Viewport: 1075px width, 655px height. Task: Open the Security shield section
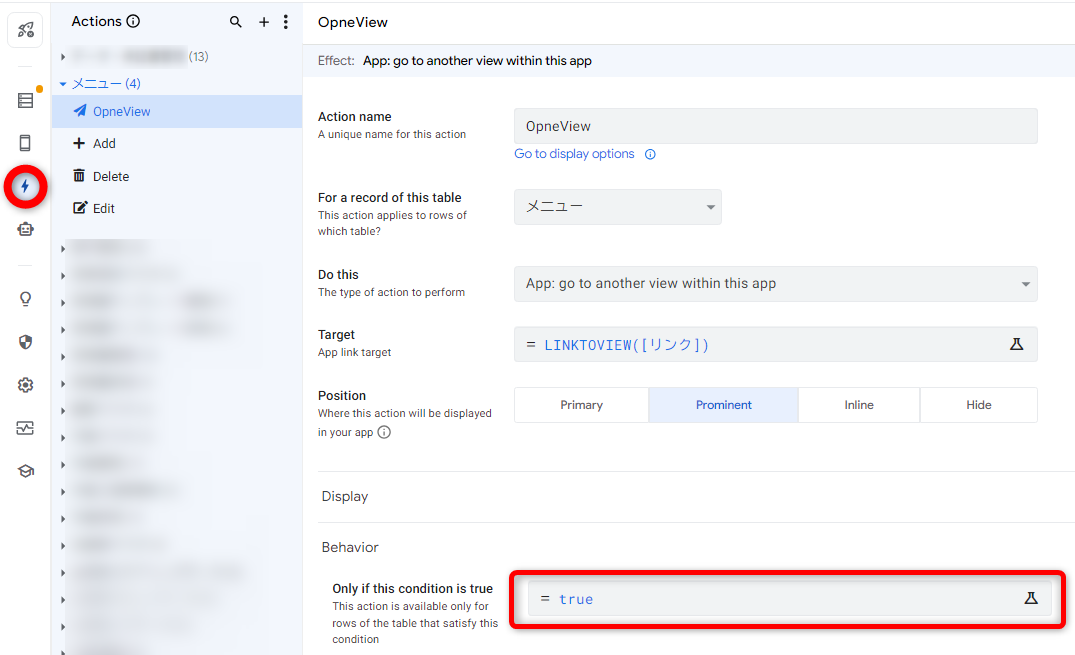pyautogui.click(x=26, y=342)
